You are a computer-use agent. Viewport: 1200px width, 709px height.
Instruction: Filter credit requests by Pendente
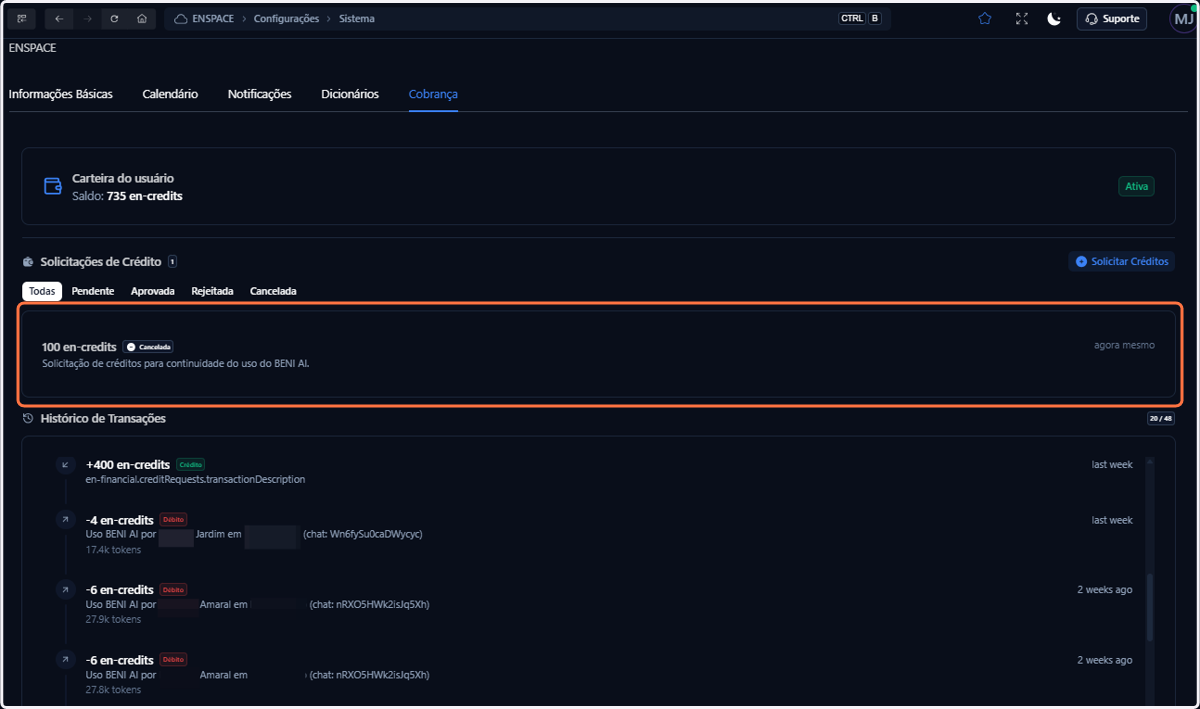93,291
